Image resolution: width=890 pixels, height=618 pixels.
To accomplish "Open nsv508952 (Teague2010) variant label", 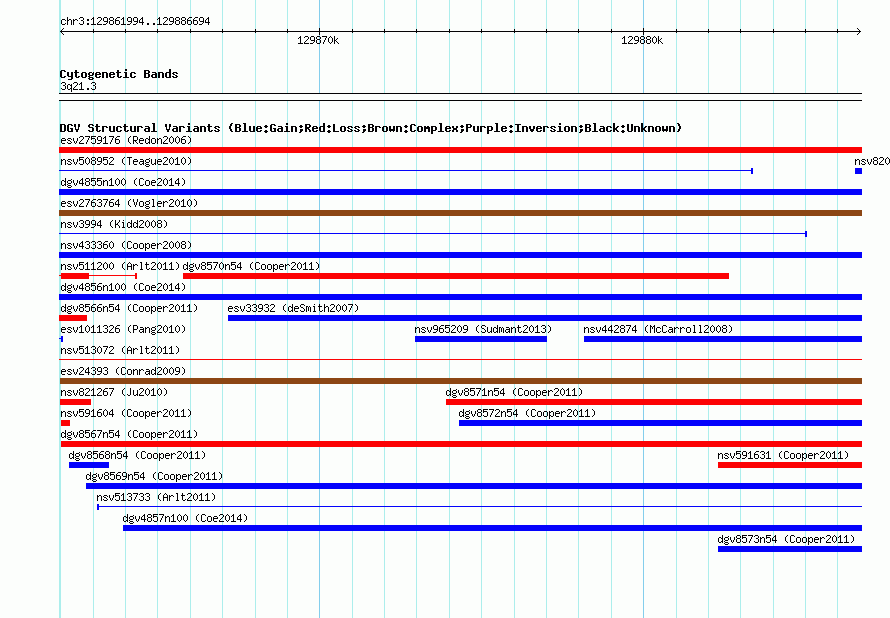I will tap(126, 161).
